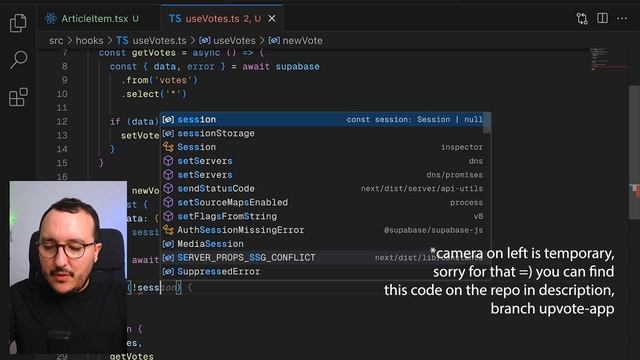Screen dimensions: 640x360
Task: Click line number 10 in gutter
Action: [x=62, y=94]
